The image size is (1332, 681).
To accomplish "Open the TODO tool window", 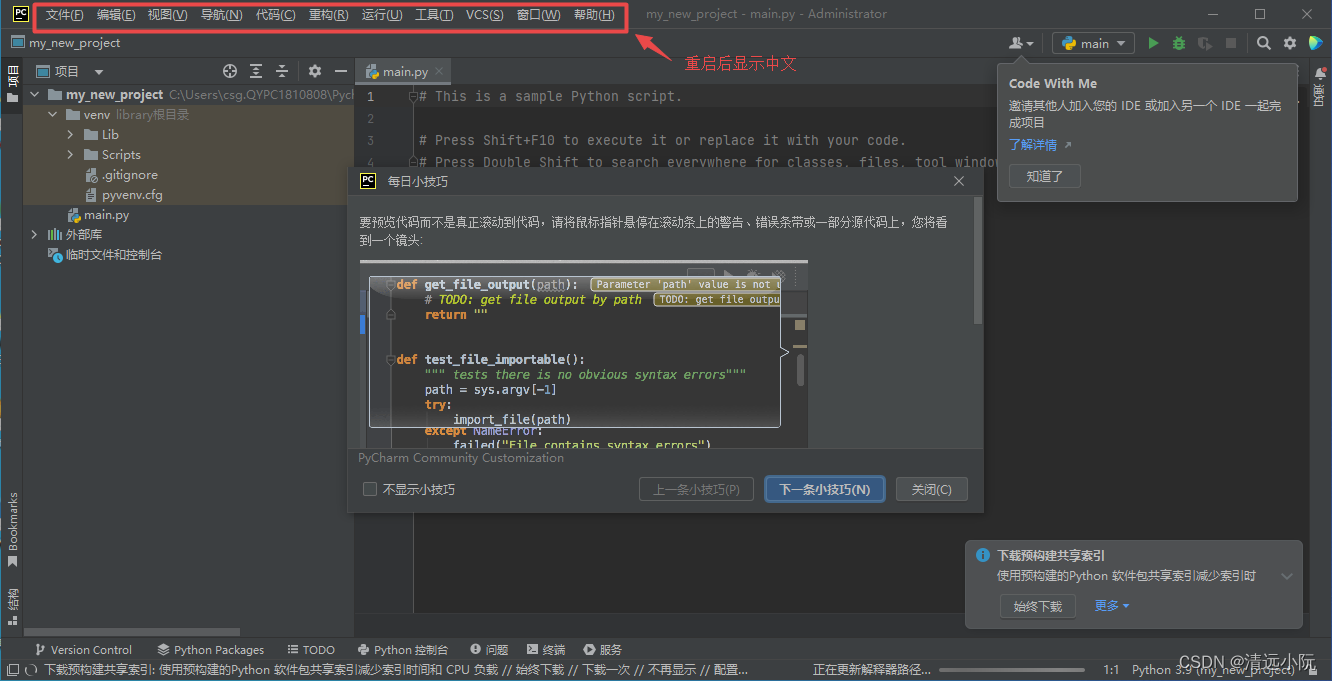I will (311, 649).
